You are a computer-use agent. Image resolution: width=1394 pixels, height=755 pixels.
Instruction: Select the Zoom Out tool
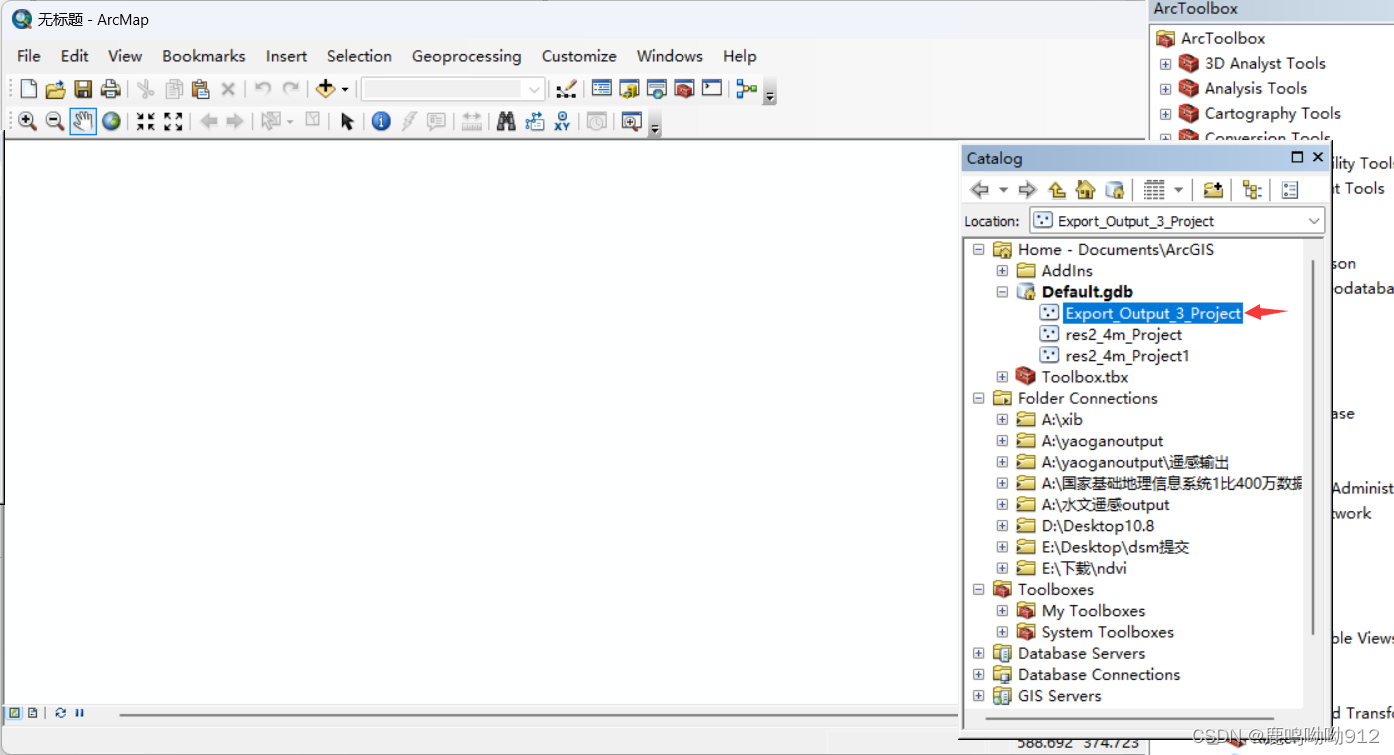pyautogui.click(x=55, y=121)
